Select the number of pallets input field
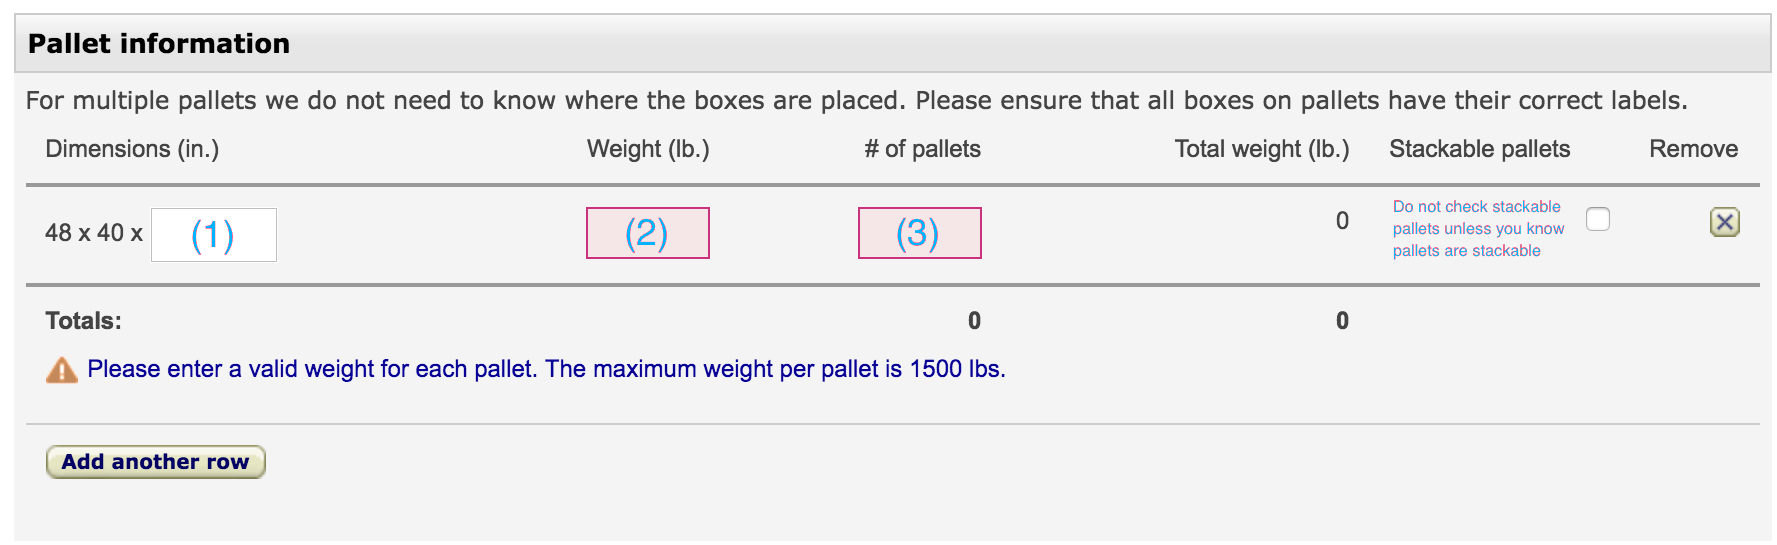Screen dimensions: 1777x545 click(x=920, y=233)
